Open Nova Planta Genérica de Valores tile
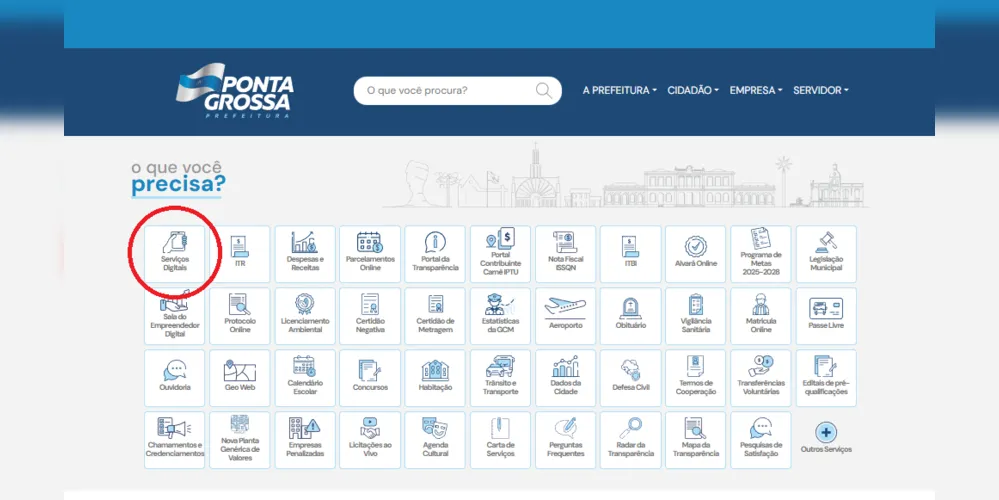 point(240,439)
